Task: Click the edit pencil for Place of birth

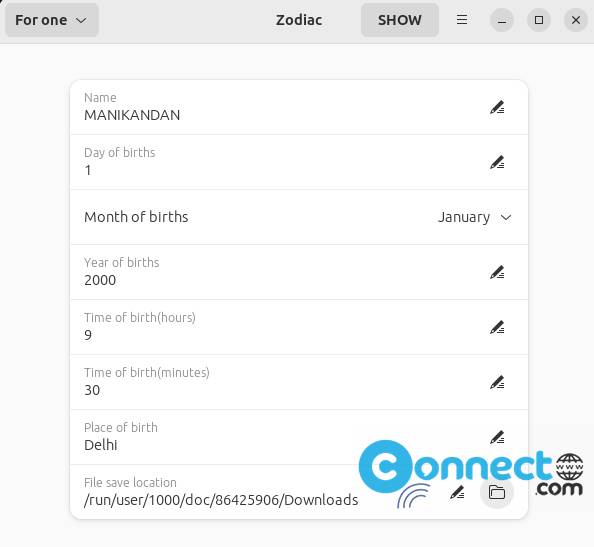Action: pyautogui.click(x=497, y=438)
